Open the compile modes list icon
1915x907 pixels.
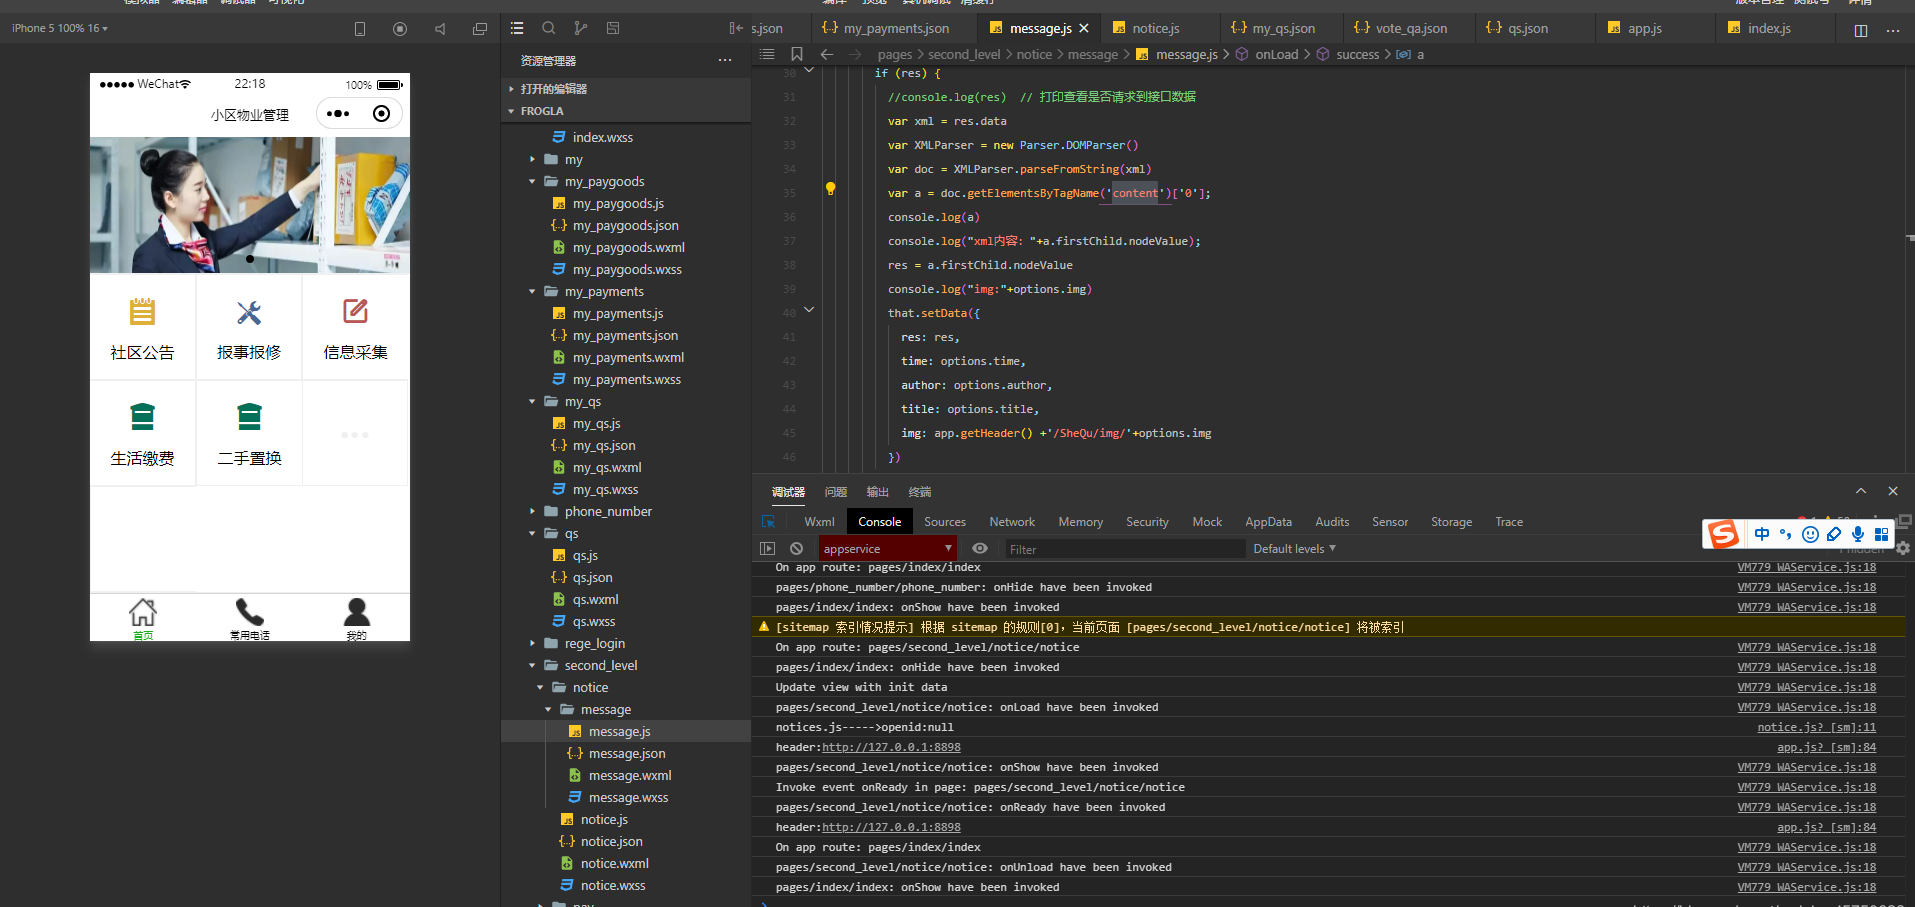(517, 28)
